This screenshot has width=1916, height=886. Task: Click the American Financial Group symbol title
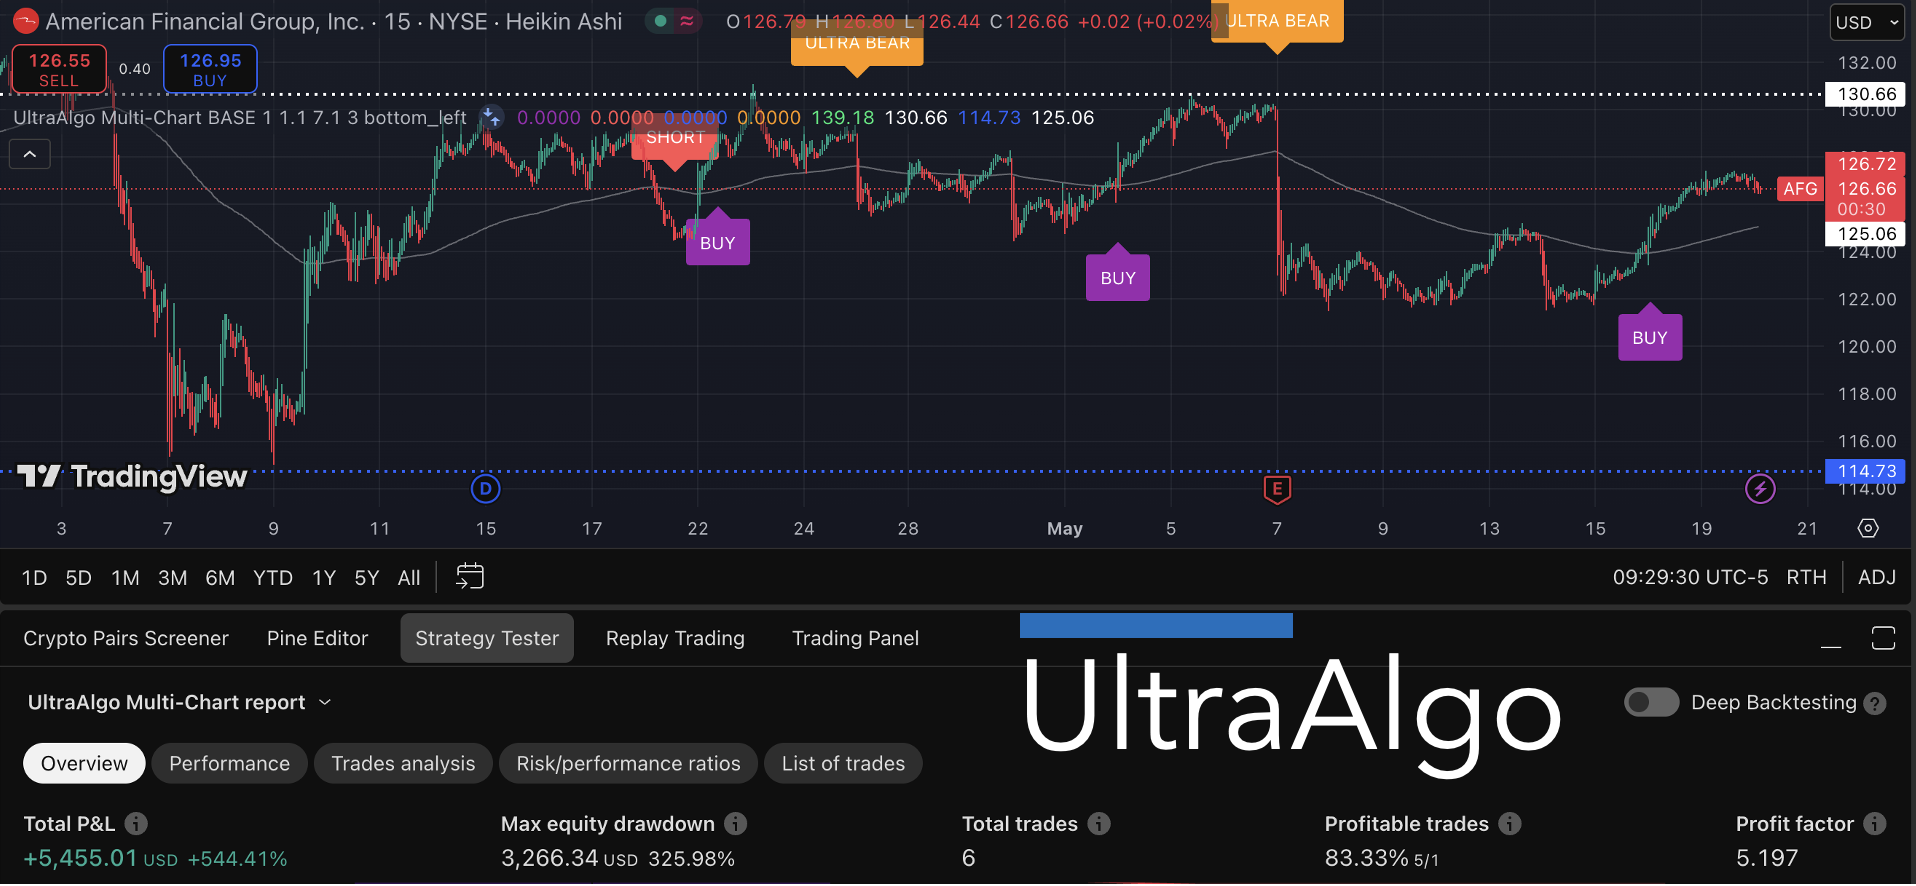(x=205, y=21)
